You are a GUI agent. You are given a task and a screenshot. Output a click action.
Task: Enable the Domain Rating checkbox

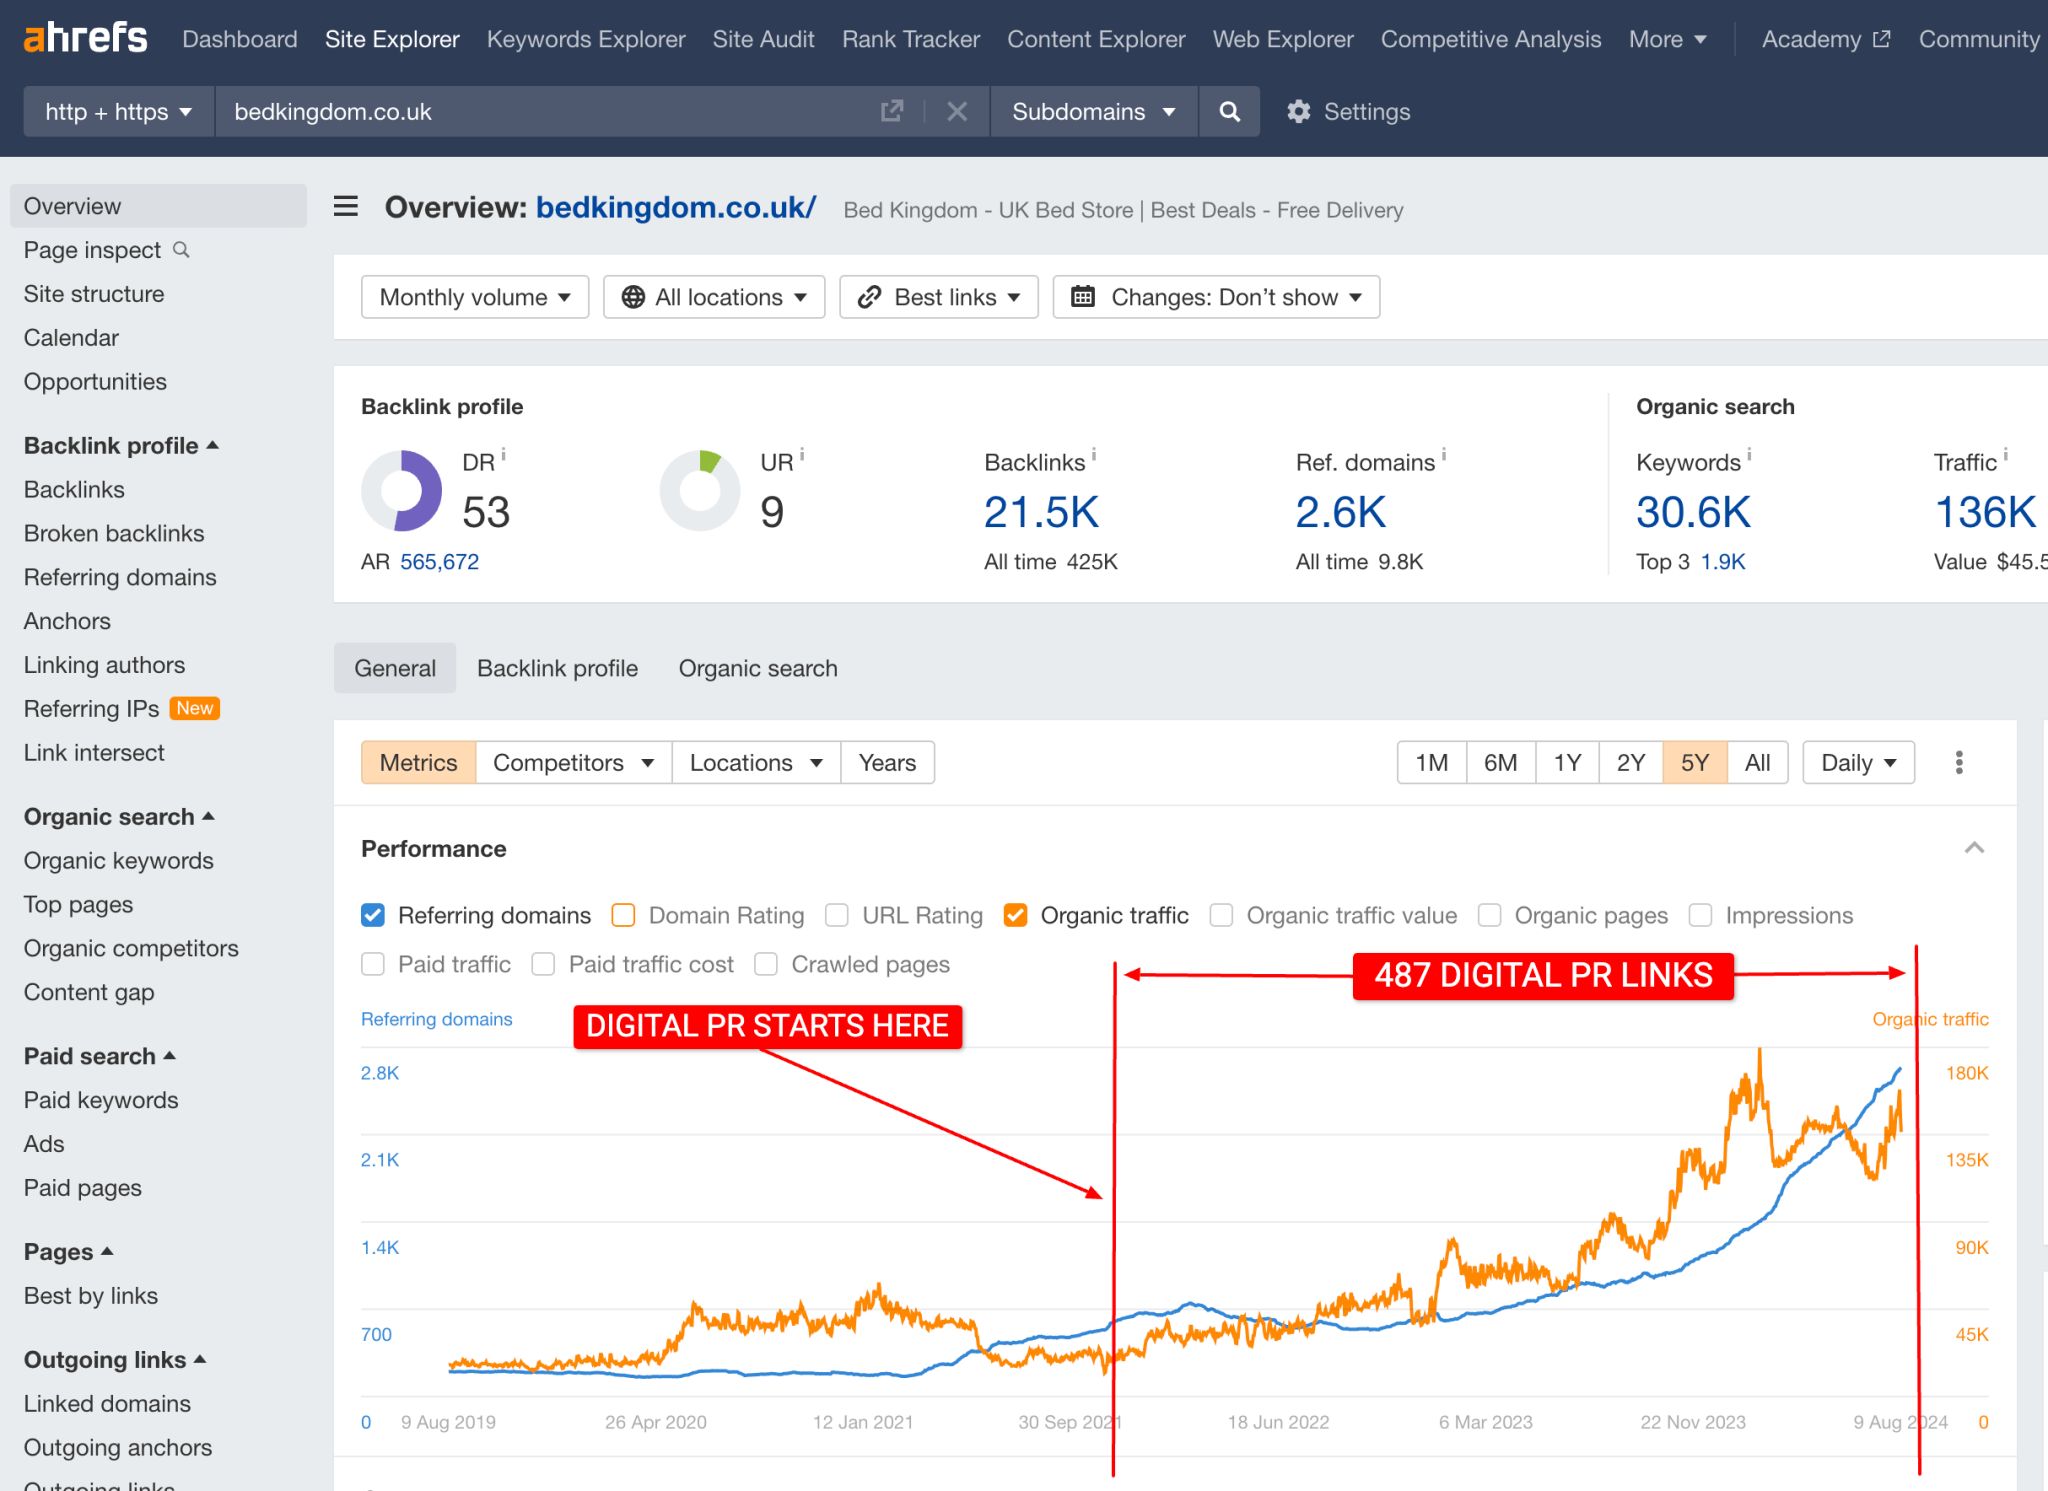pyautogui.click(x=623, y=915)
